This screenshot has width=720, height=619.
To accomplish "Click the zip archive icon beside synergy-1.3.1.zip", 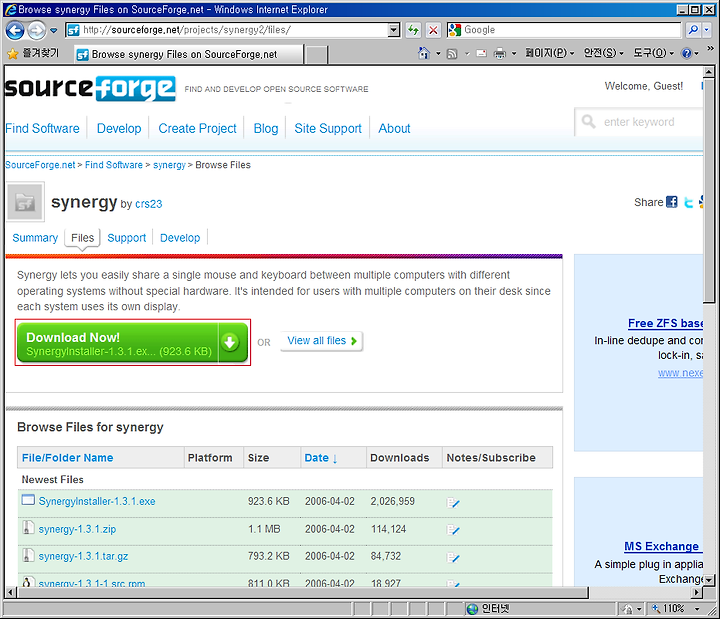I will (28, 528).
